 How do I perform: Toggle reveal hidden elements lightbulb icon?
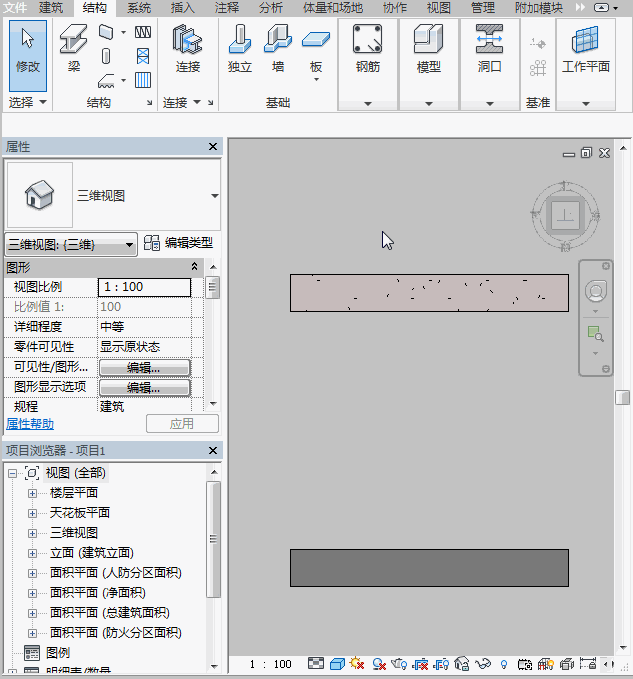click(x=504, y=664)
